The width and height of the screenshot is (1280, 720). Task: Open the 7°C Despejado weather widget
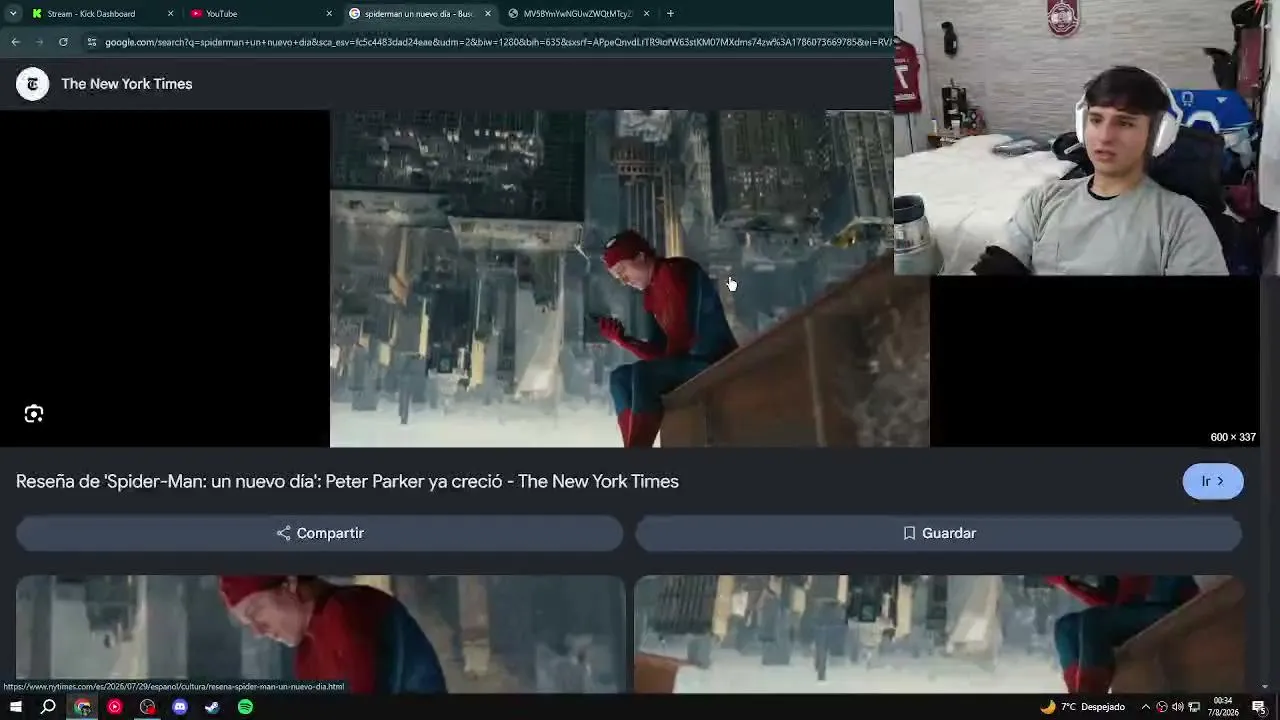[x=1083, y=707]
